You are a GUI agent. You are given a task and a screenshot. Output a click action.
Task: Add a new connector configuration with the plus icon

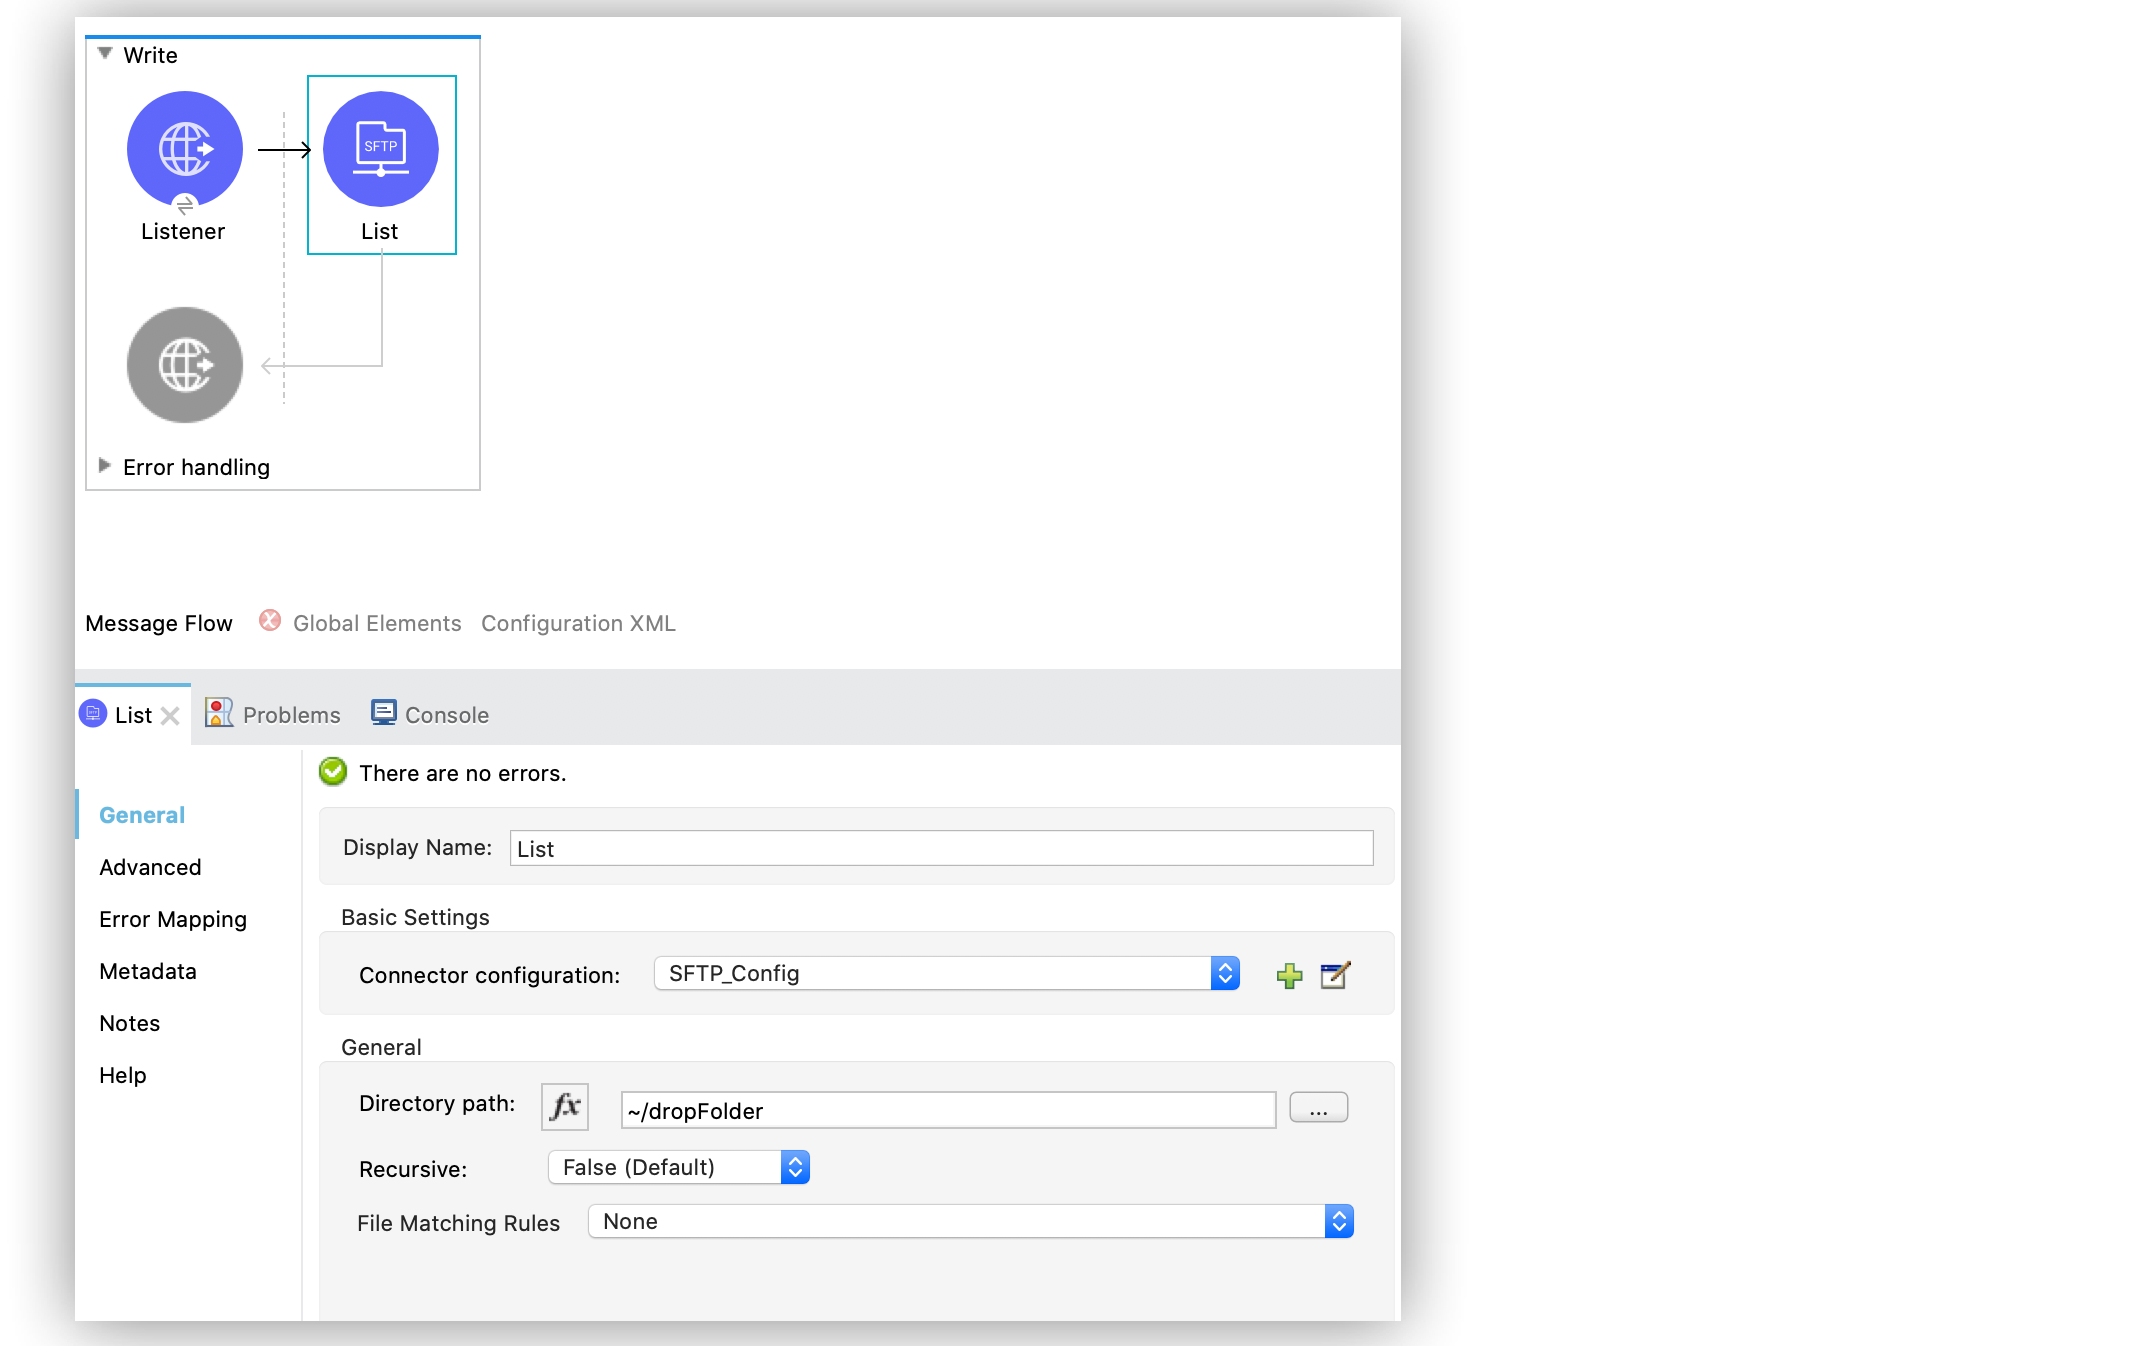1289,975
